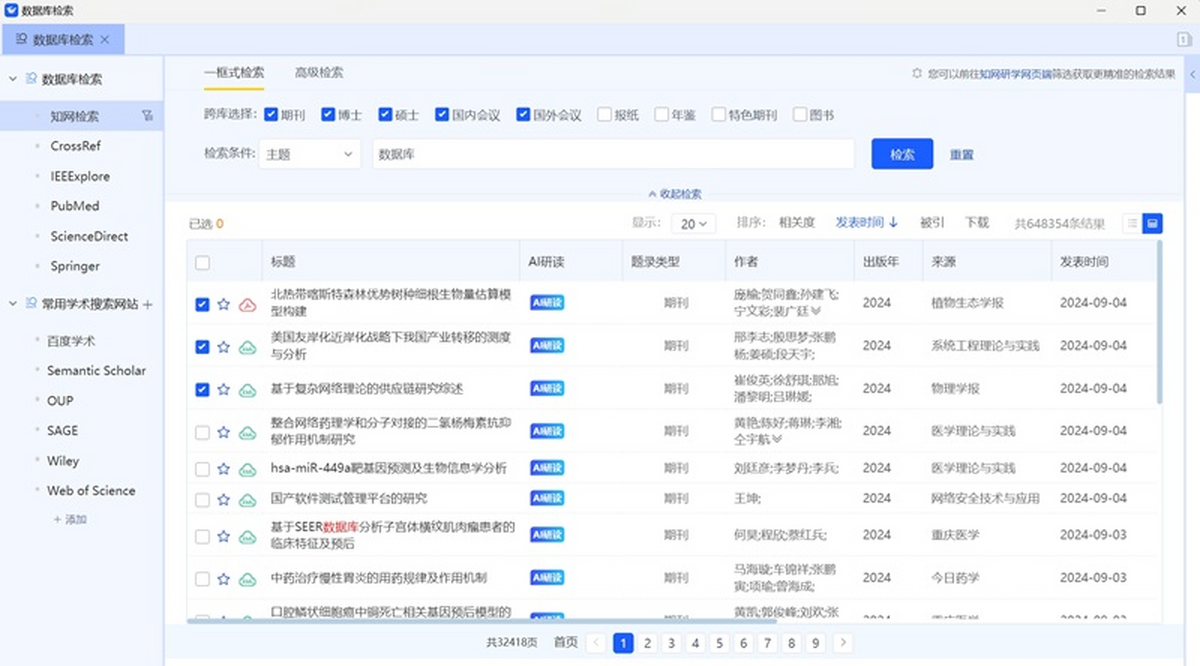Click the filter icon beside 知网检索

(x=148, y=116)
